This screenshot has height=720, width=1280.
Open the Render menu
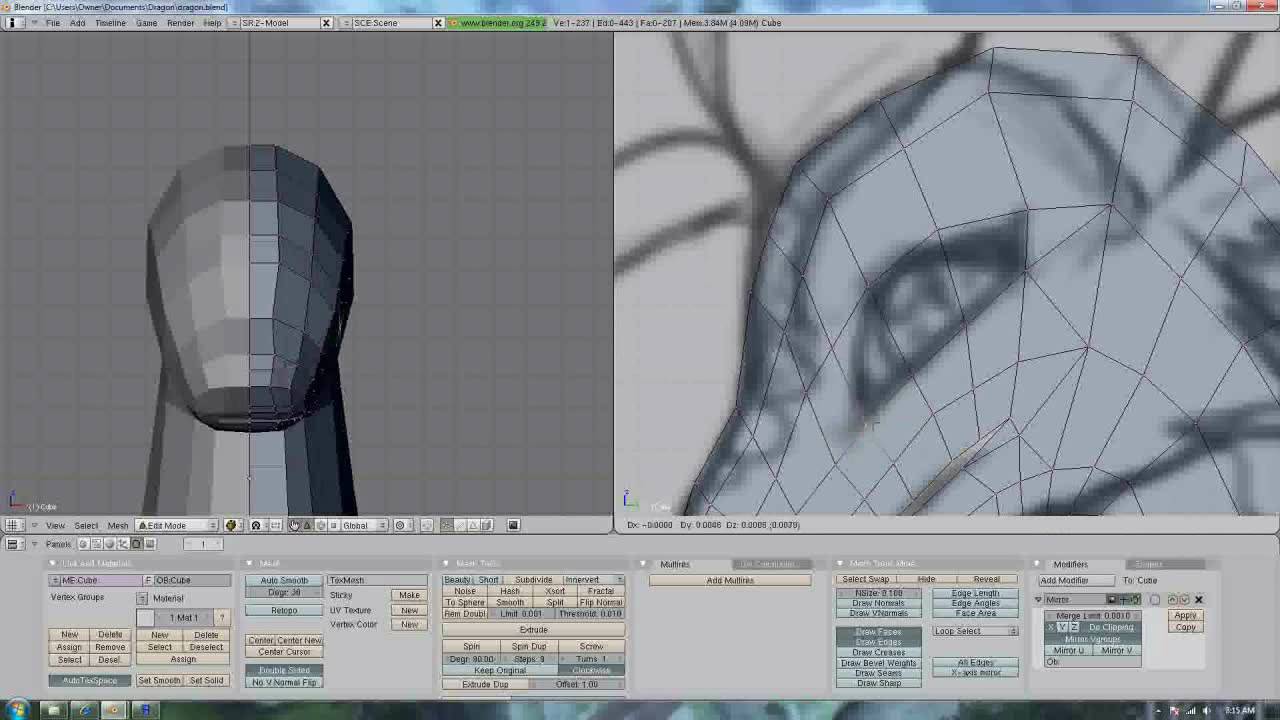click(x=180, y=22)
